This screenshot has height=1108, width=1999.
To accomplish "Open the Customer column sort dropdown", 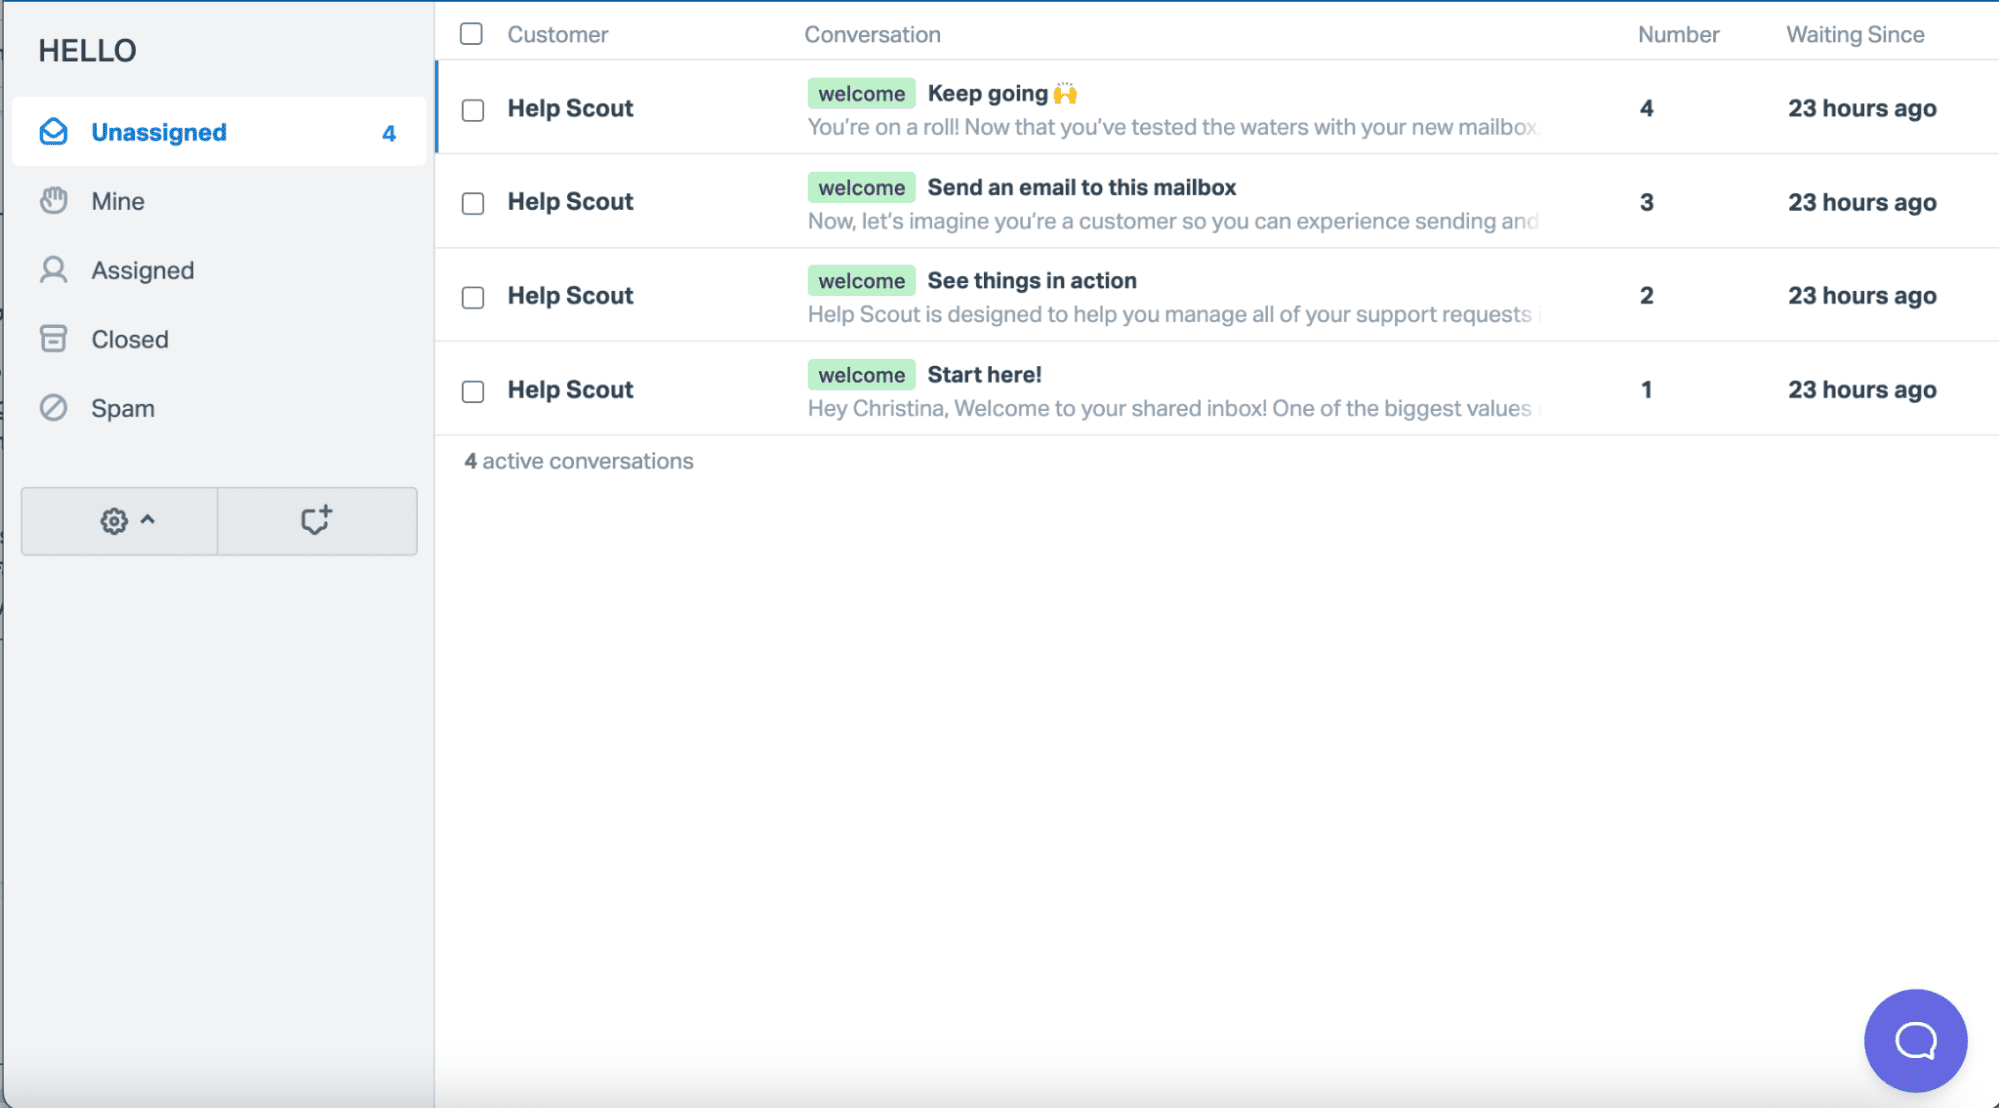I will 558,34.
